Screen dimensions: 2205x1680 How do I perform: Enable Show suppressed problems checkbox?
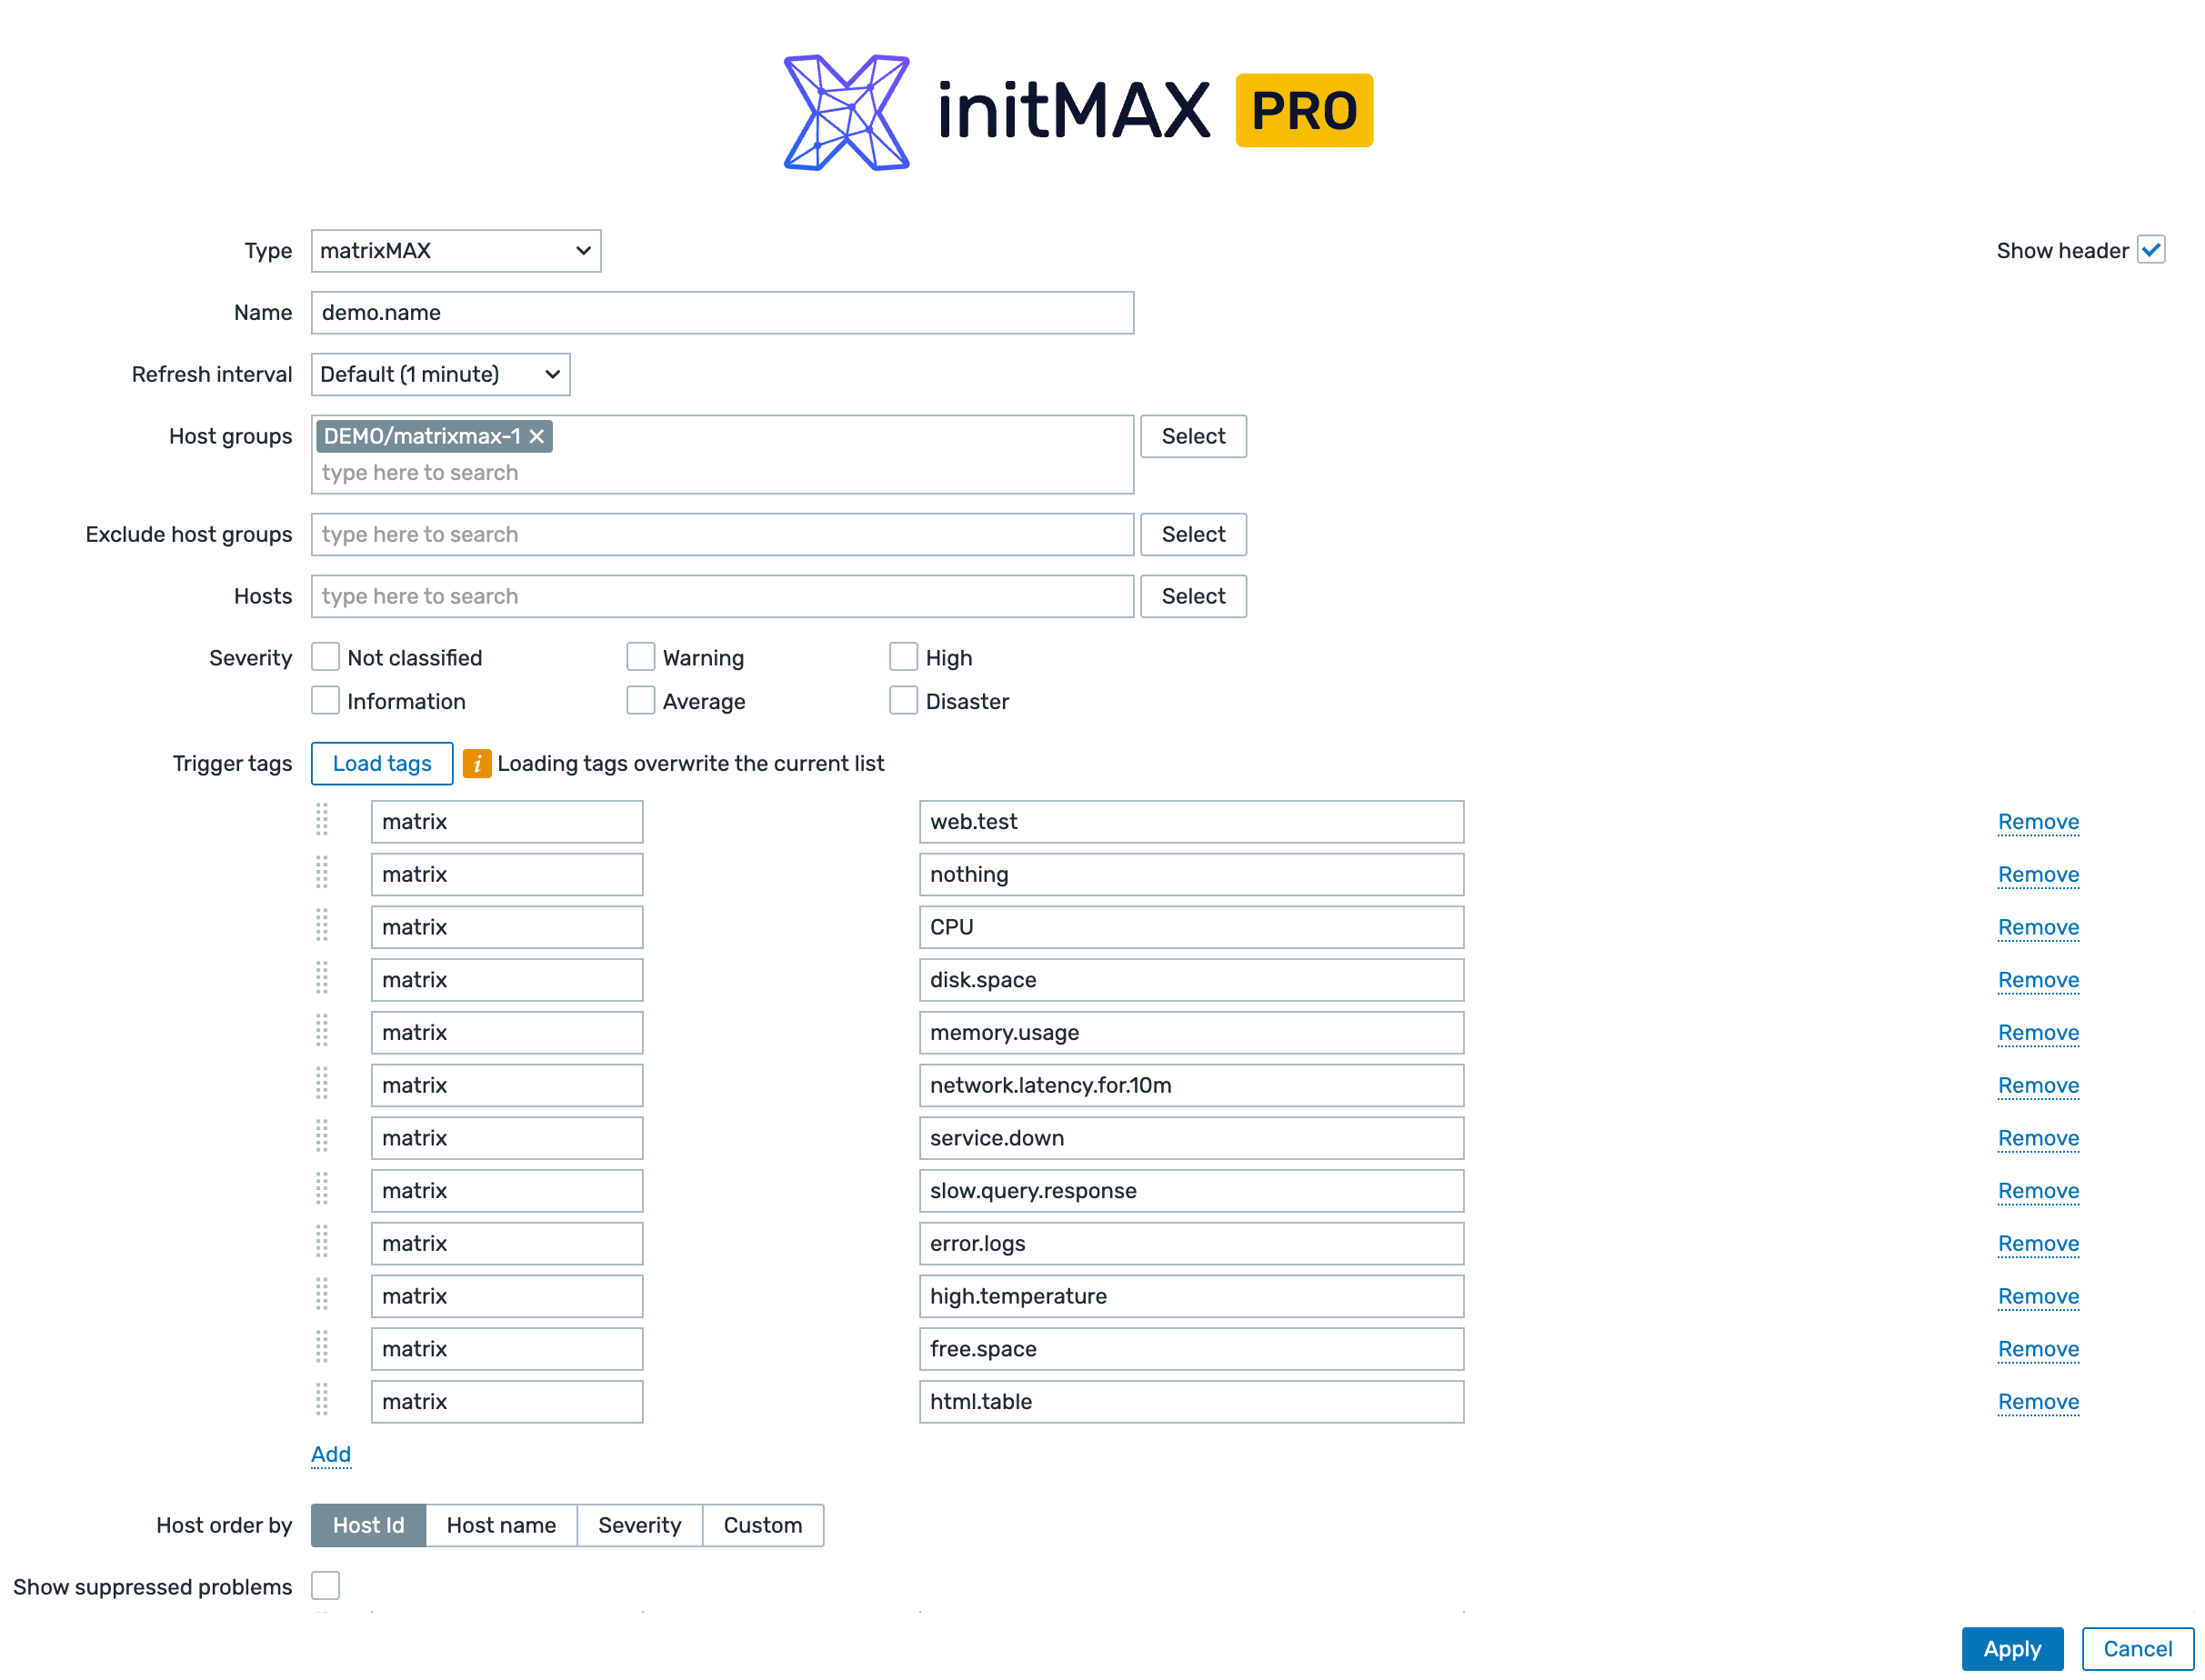click(325, 1586)
